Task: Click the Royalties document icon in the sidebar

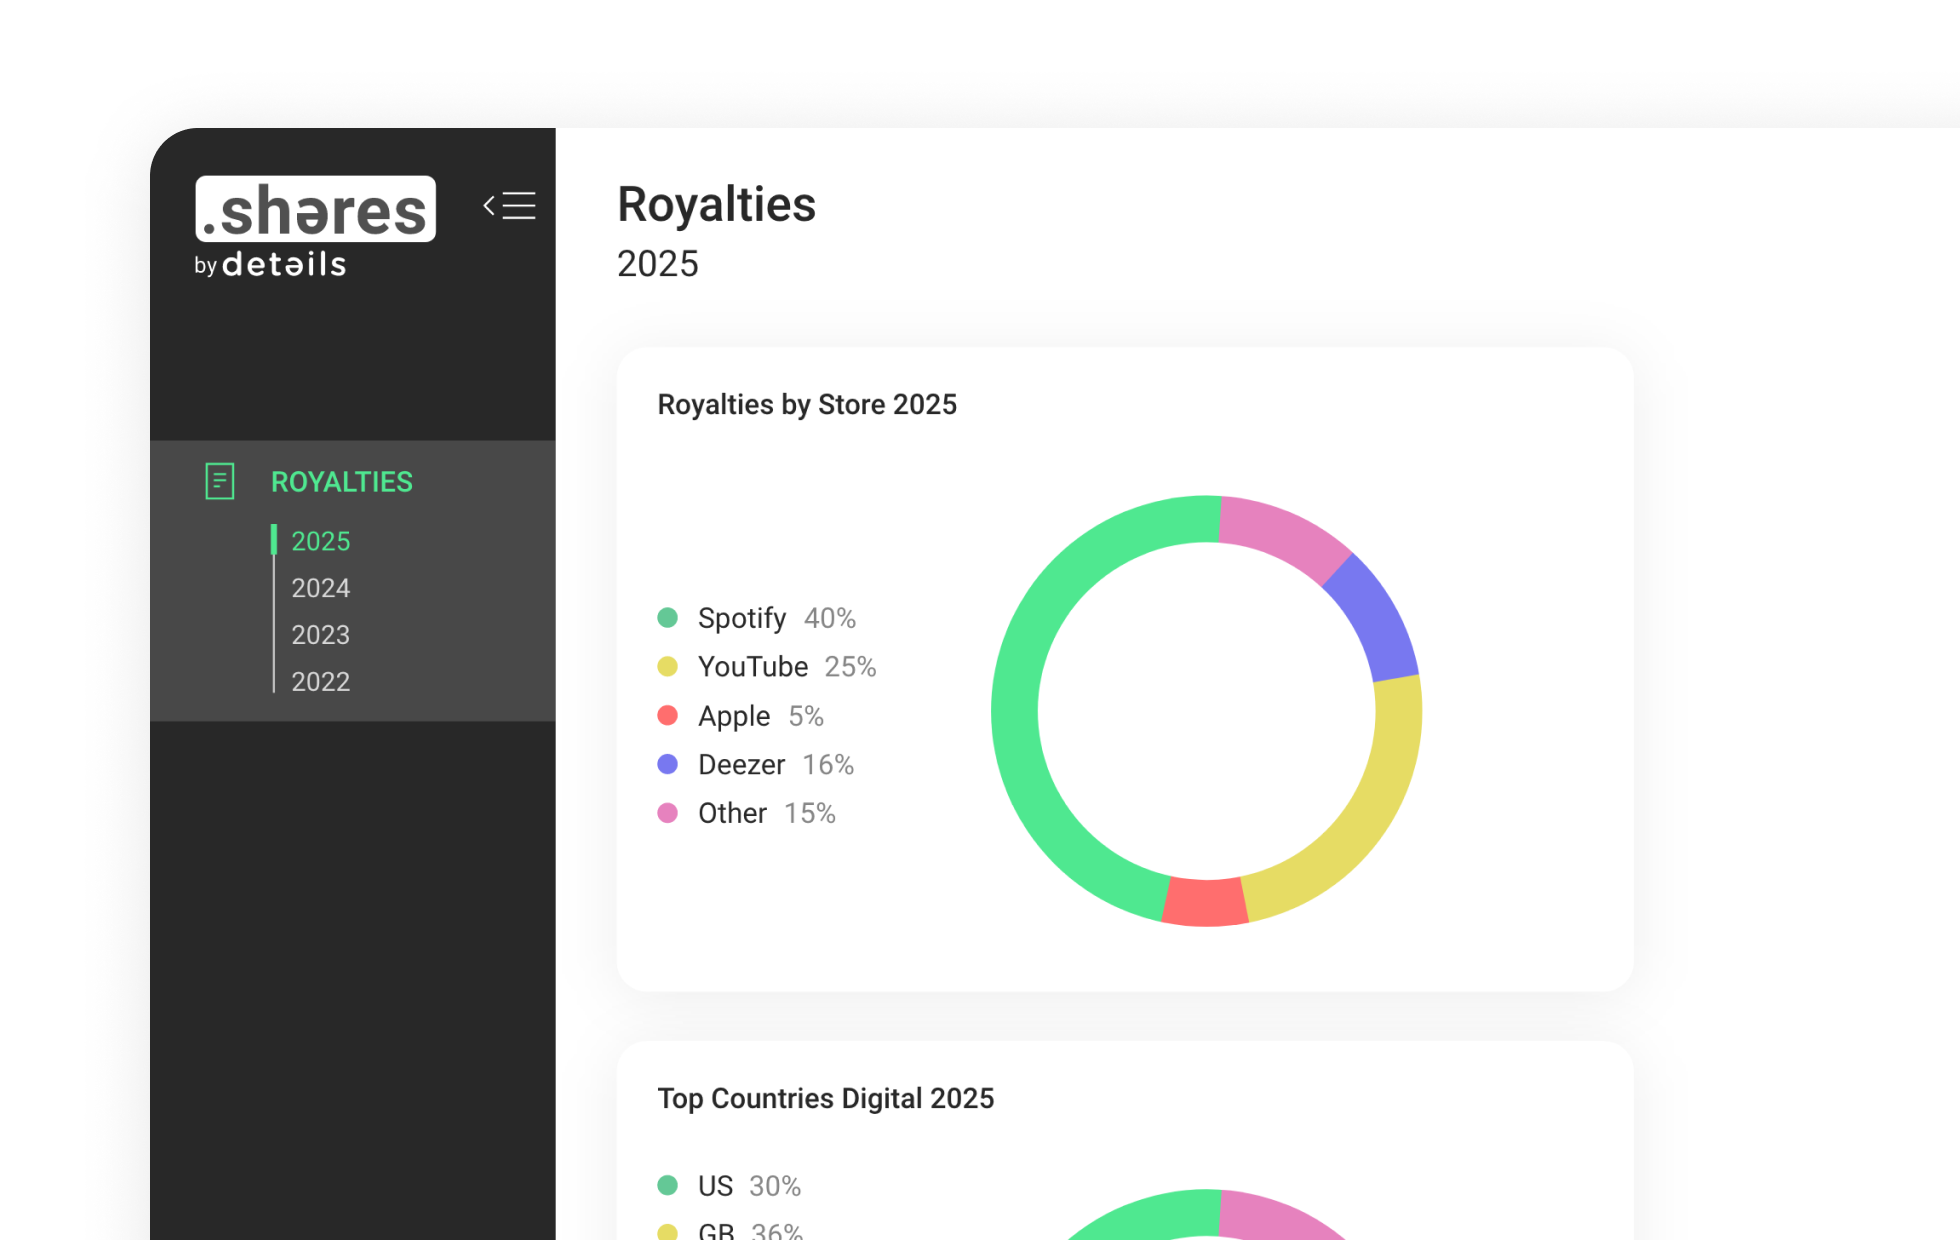Action: [x=219, y=481]
